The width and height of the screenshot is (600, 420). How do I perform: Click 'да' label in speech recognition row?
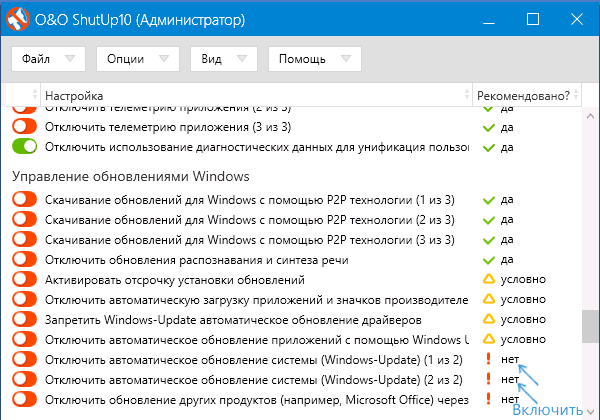(507, 259)
